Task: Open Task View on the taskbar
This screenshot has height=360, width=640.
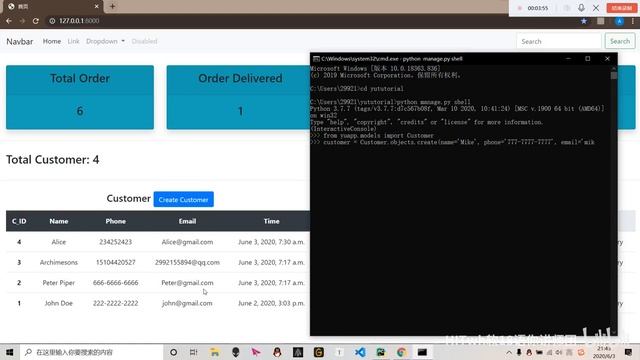Action: [194, 352]
